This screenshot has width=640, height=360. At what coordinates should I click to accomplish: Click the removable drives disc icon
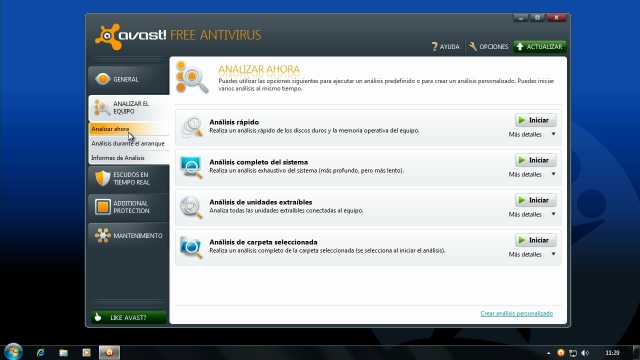191,207
